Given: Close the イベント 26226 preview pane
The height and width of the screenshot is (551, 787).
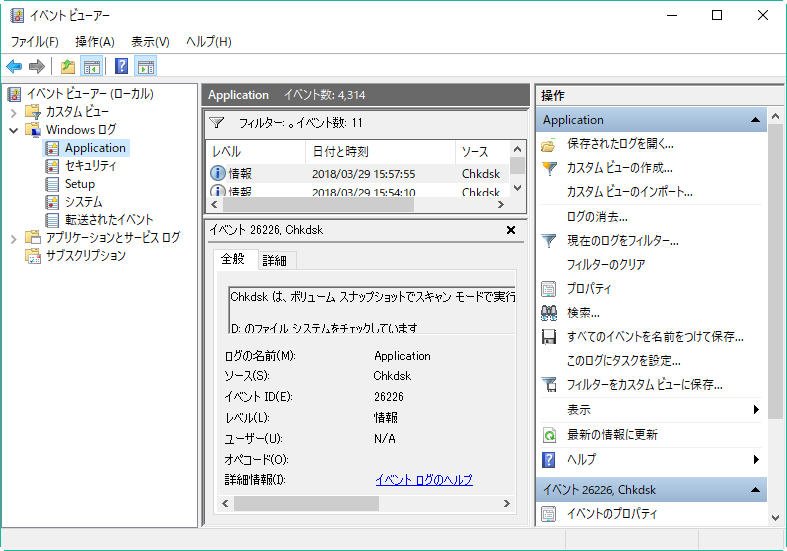Looking at the screenshot, I should click(511, 230).
